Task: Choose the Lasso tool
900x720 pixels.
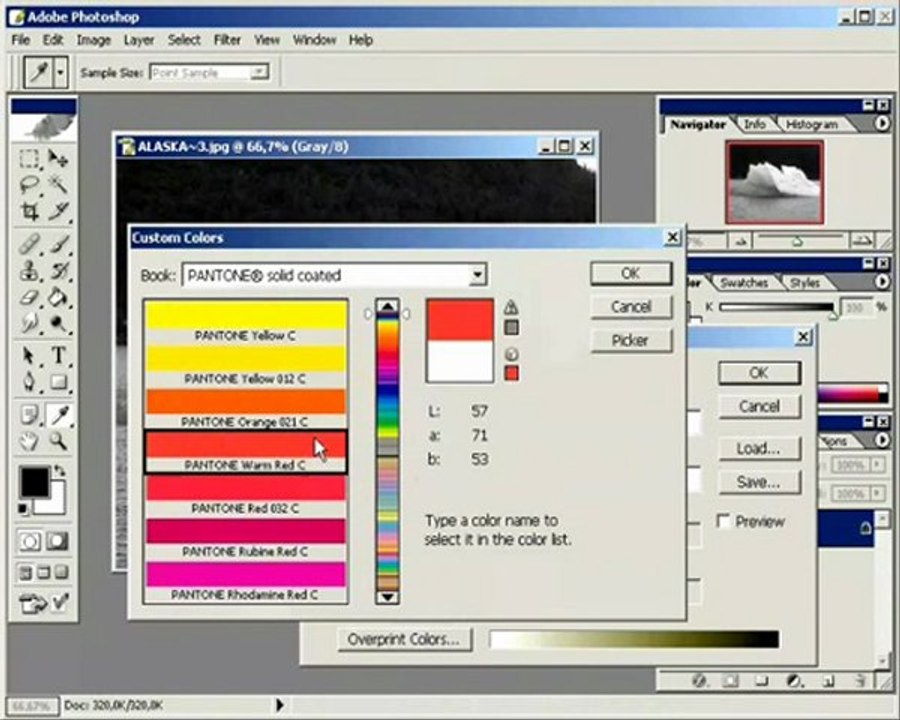Action: [x=29, y=185]
